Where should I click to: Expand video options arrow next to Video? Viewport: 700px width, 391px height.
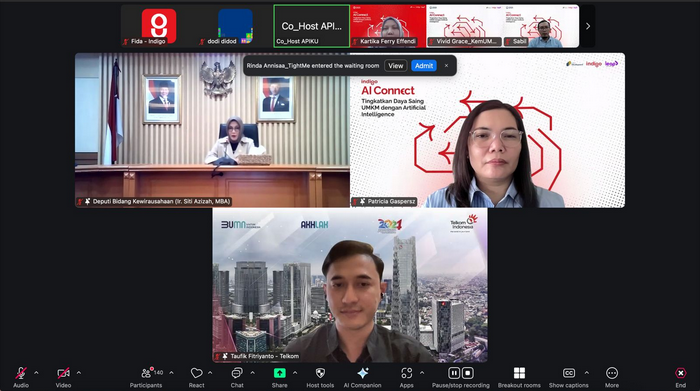pyautogui.click(x=79, y=373)
